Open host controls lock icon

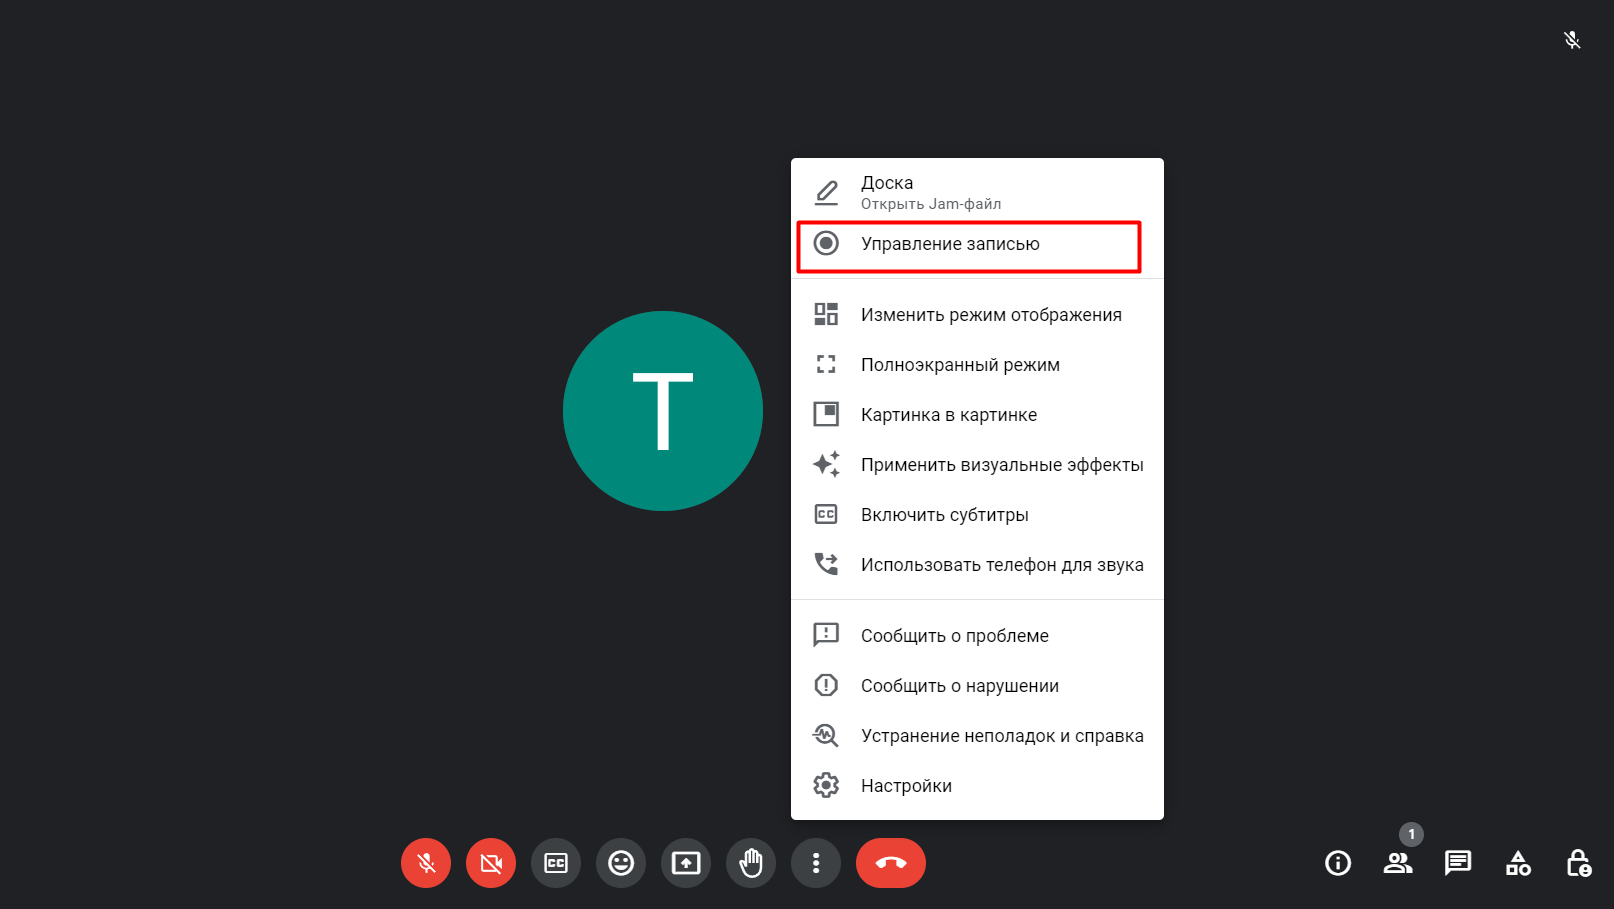click(1578, 863)
